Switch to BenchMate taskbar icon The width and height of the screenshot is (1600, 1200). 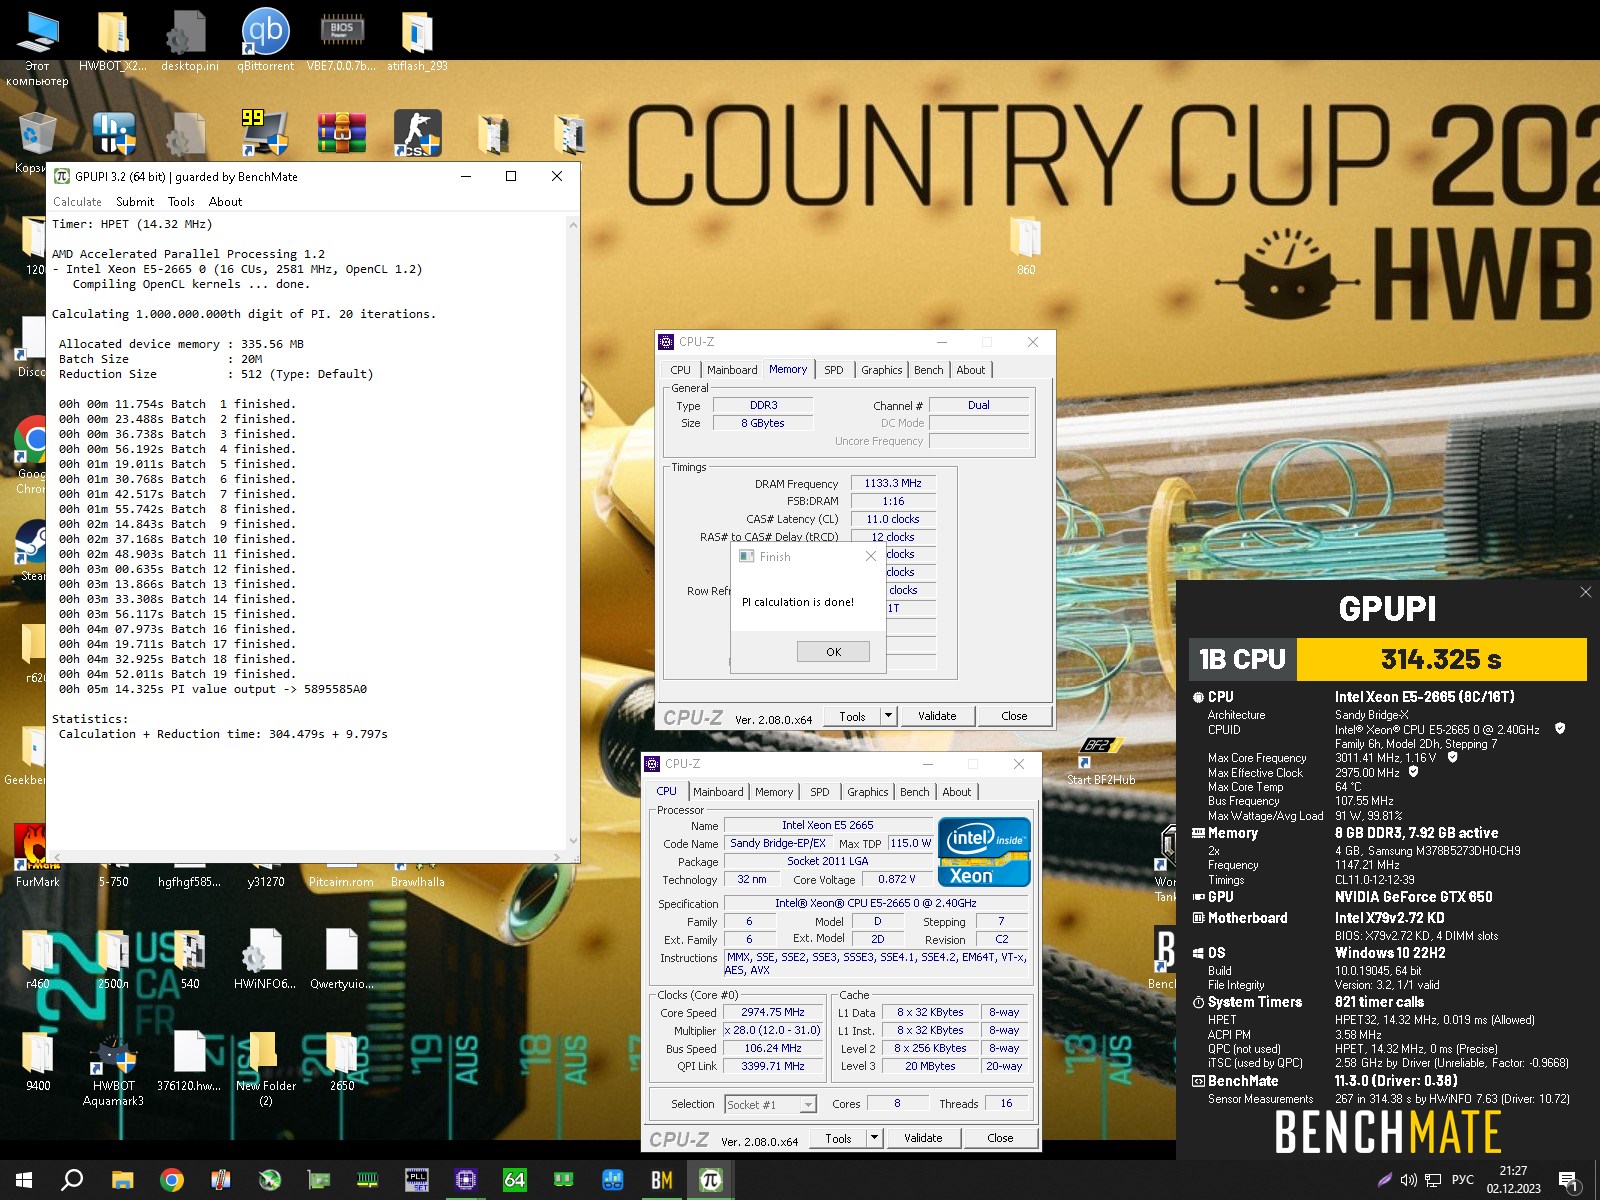[x=661, y=1180]
